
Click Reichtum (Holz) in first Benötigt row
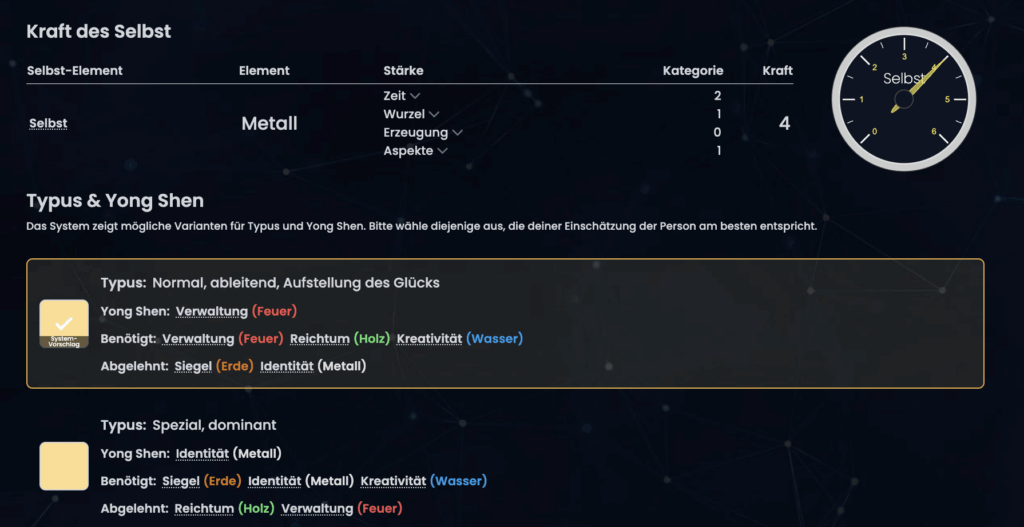340,338
